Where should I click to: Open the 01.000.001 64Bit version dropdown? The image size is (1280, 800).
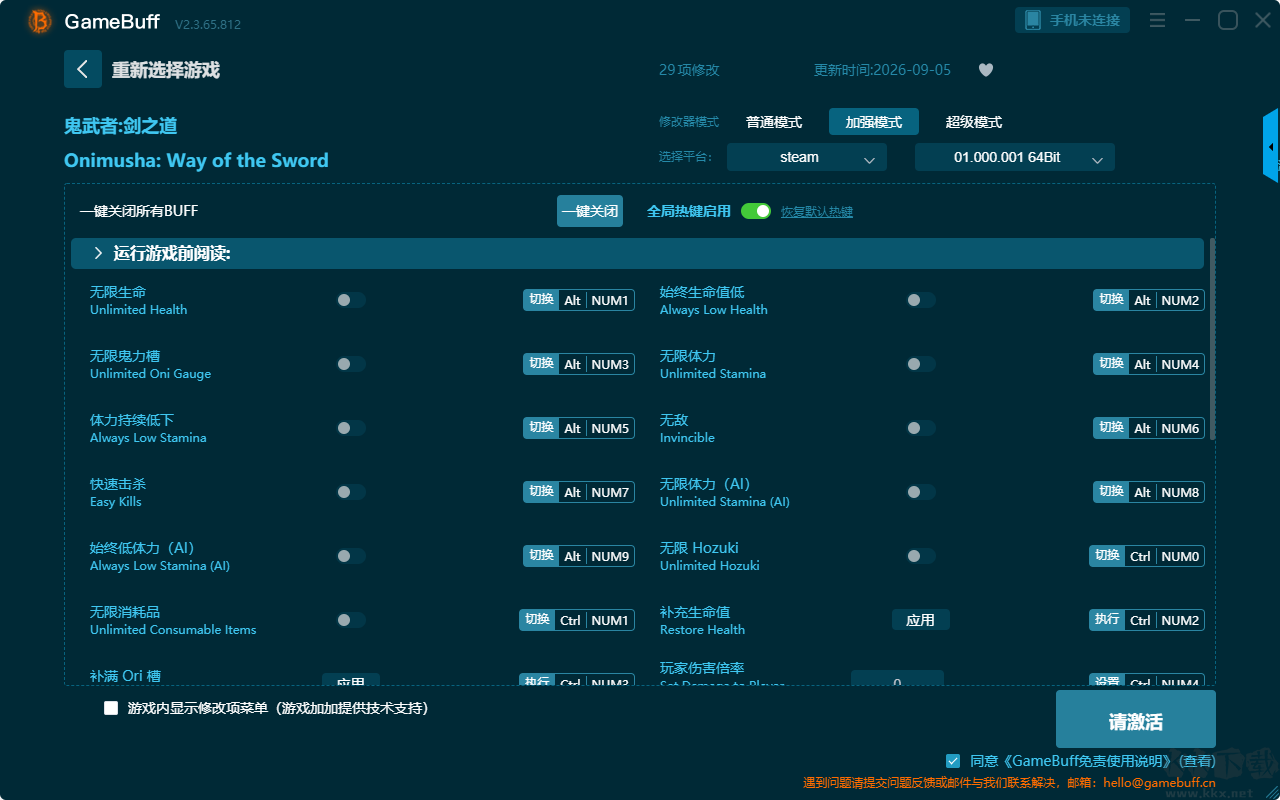[x=1015, y=157]
